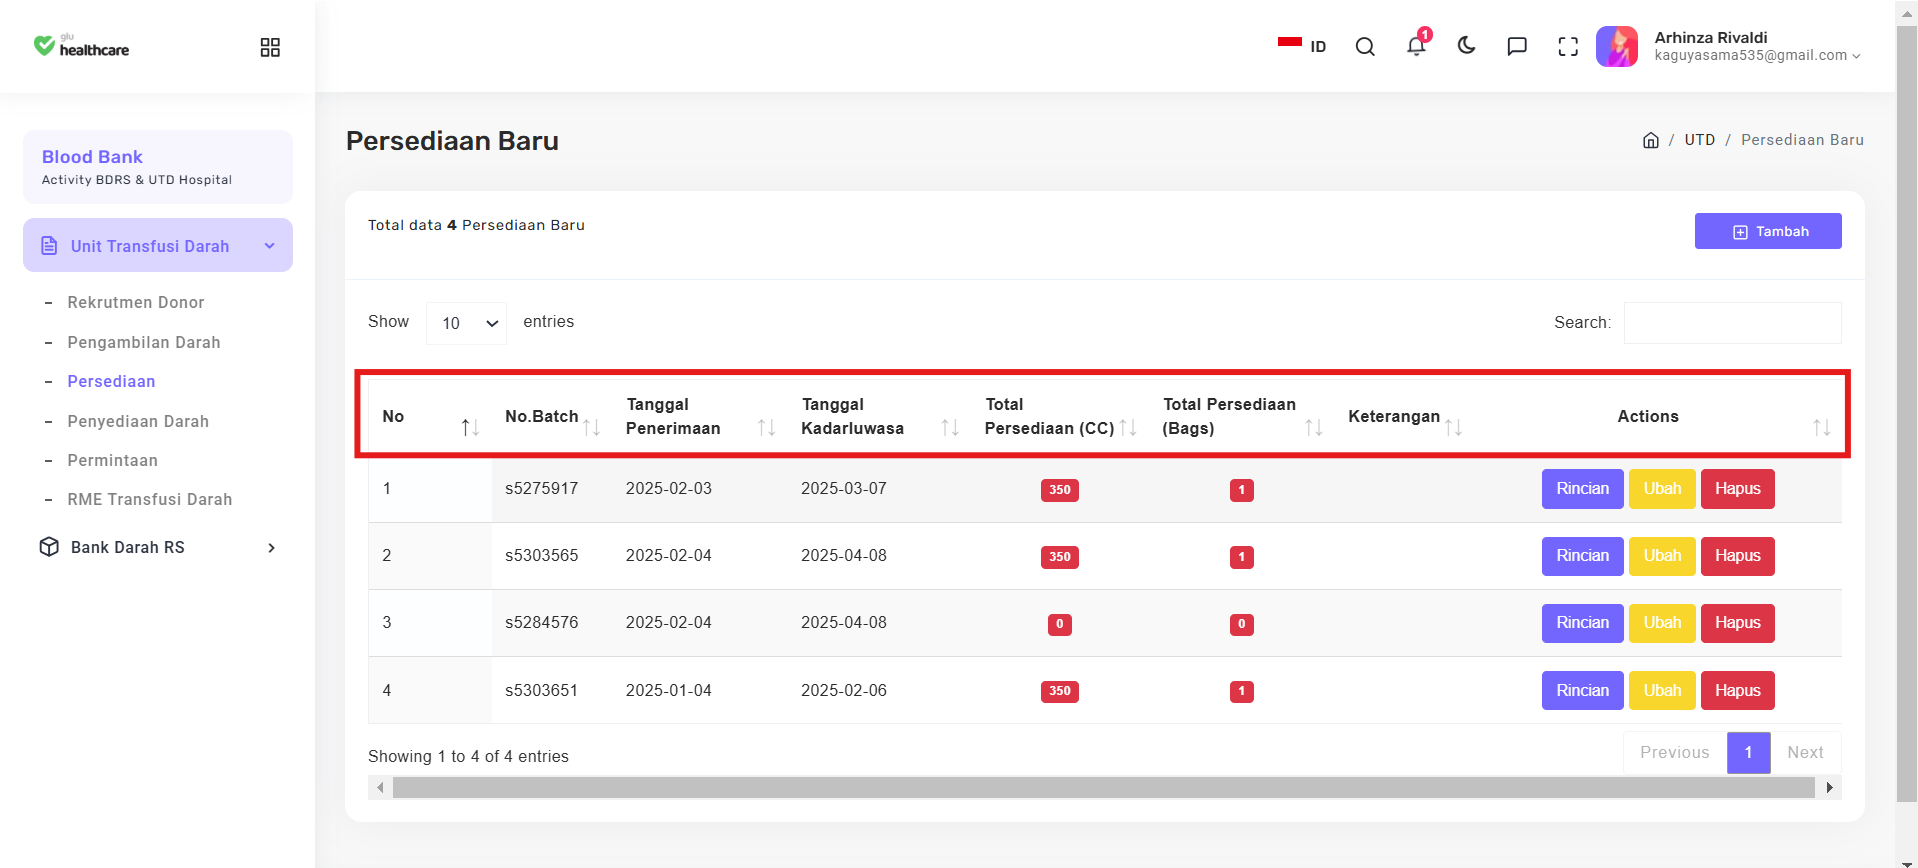
Task: Open Pengambilan Darah menu item
Action: coord(144,342)
